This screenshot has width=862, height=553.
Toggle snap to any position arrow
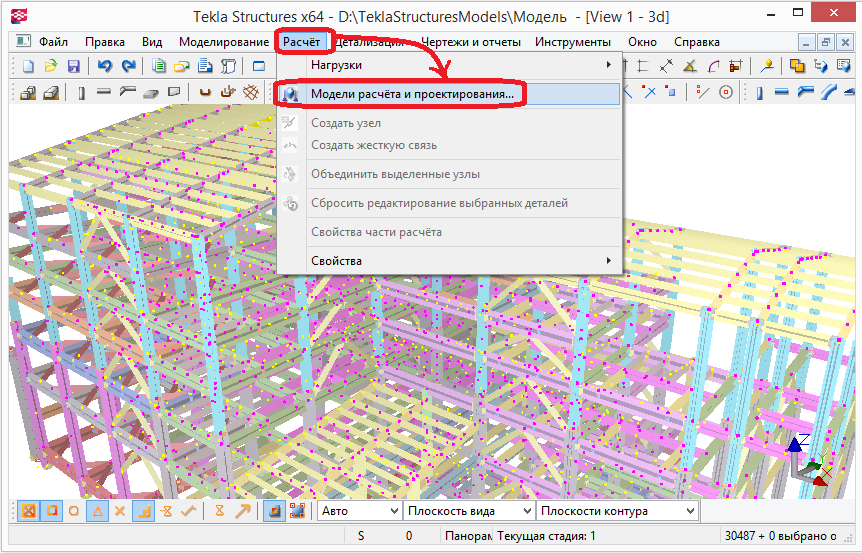[x=242, y=511]
